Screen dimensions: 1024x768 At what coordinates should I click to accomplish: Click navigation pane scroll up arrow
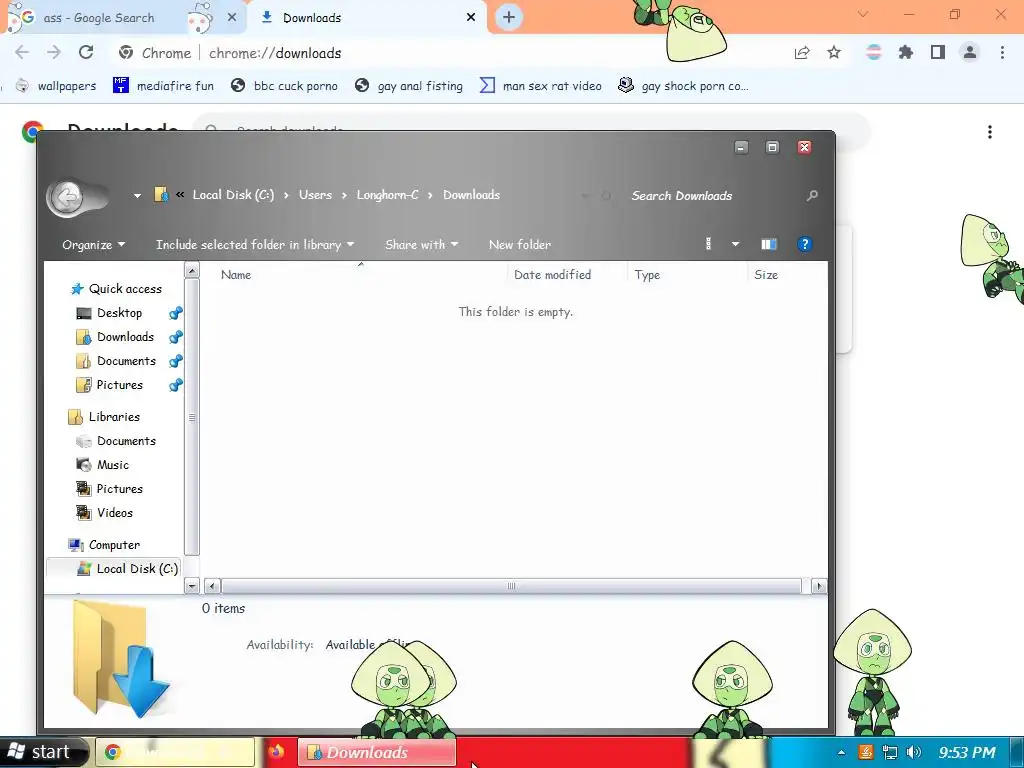[x=192, y=270]
